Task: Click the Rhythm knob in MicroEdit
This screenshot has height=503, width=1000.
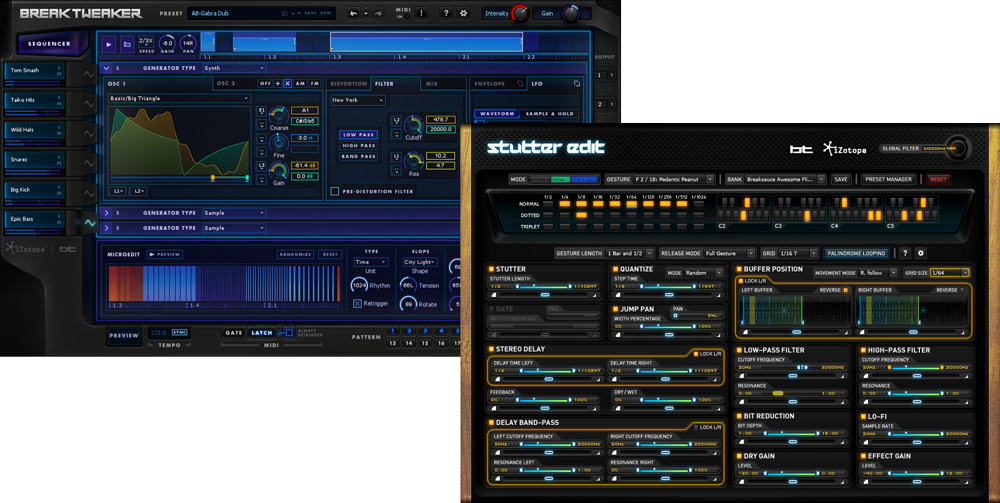Action: click(359, 286)
